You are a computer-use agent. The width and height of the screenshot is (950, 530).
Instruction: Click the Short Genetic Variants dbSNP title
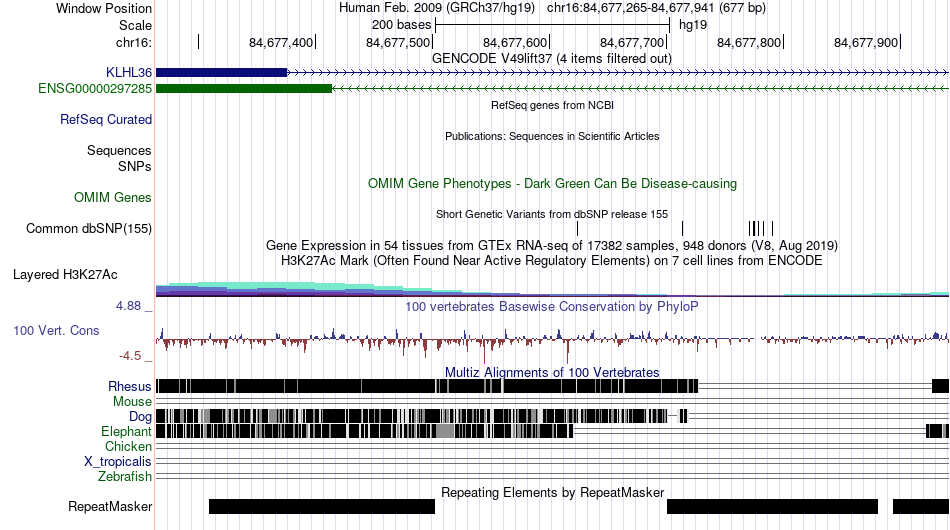pos(552,214)
